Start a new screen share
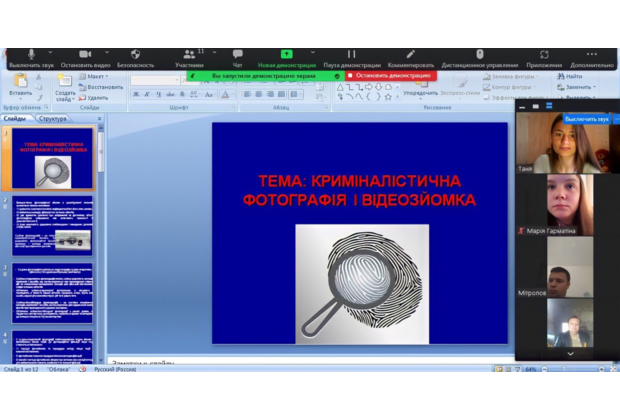The height and width of the screenshot is (420, 620). [287, 54]
